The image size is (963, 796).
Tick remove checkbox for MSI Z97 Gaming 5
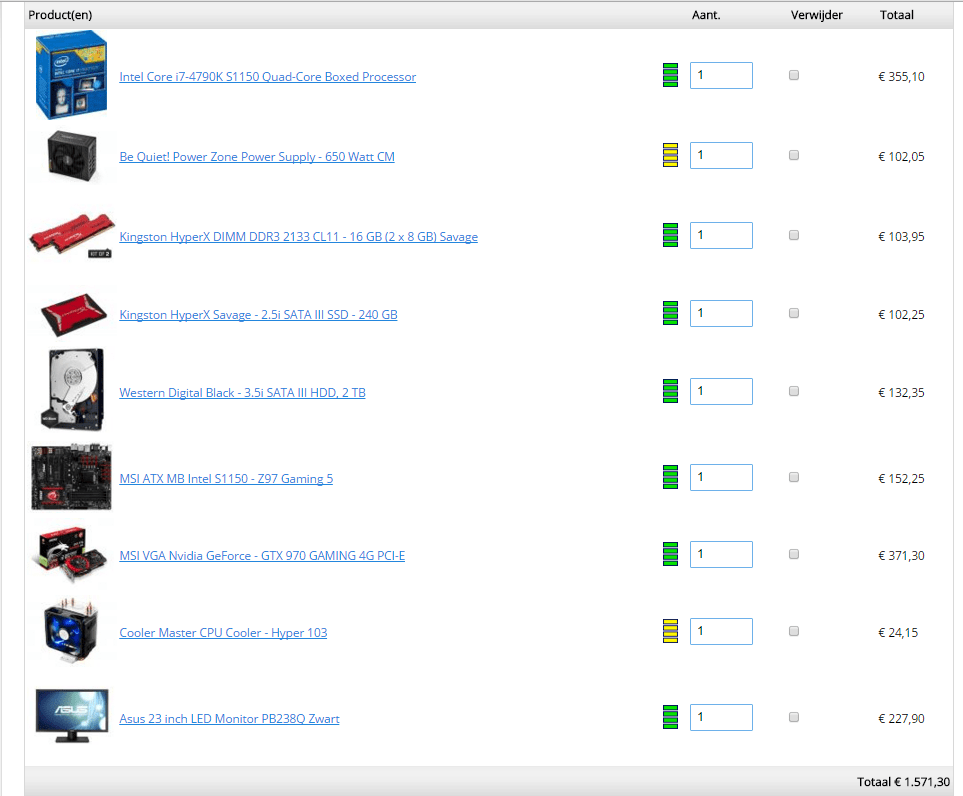click(x=793, y=477)
